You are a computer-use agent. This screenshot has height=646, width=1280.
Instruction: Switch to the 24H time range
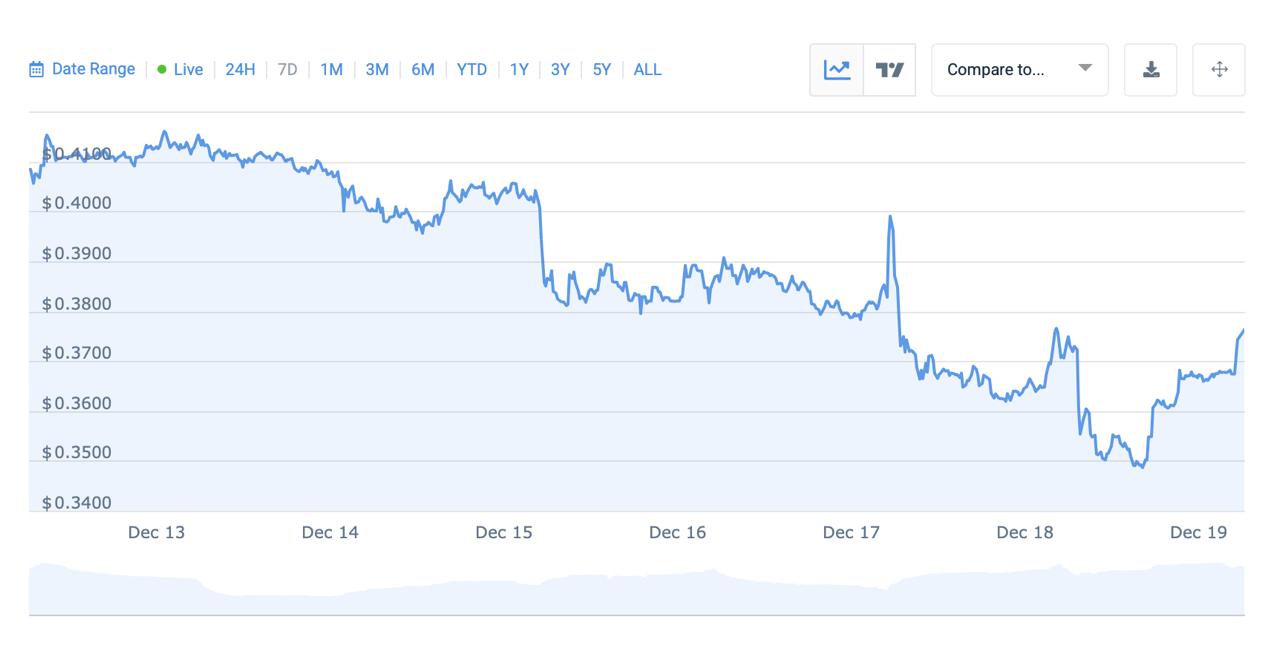[x=238, y=69]
